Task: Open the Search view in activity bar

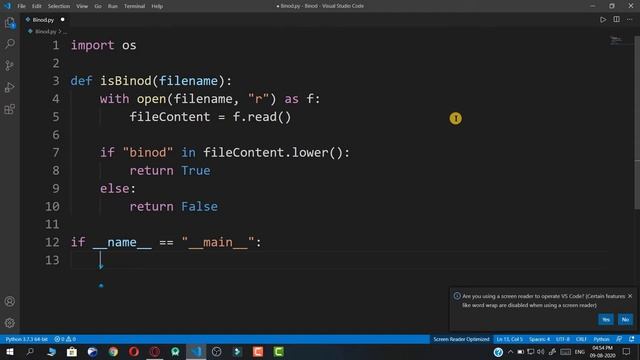Action: point(10,43)
